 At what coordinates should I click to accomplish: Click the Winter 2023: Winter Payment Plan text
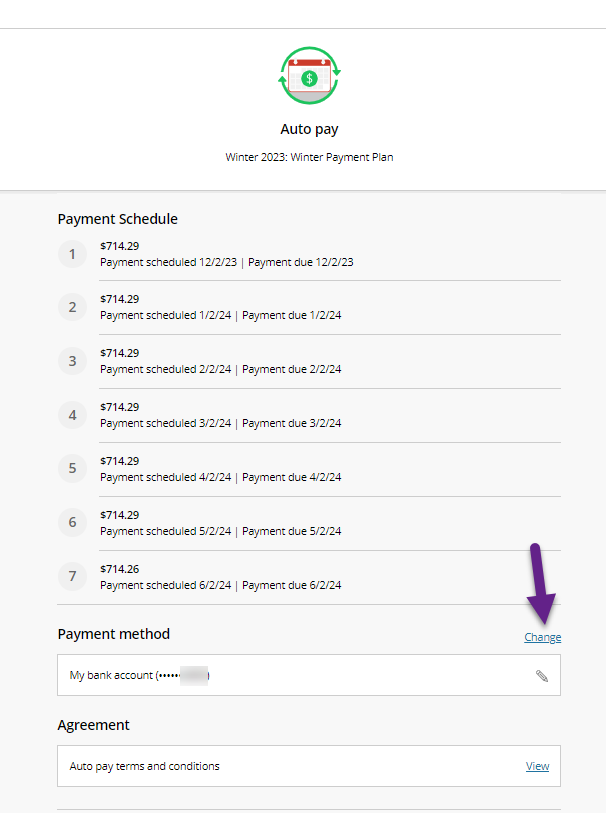click(309, 157)
